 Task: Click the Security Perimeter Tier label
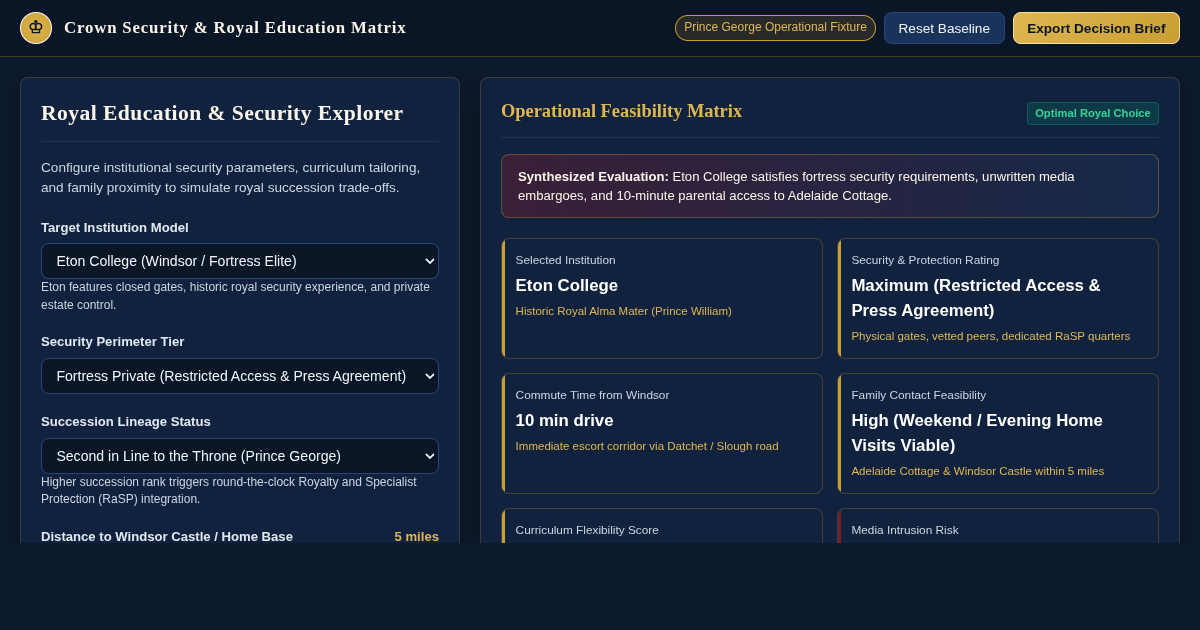(113, 342)
